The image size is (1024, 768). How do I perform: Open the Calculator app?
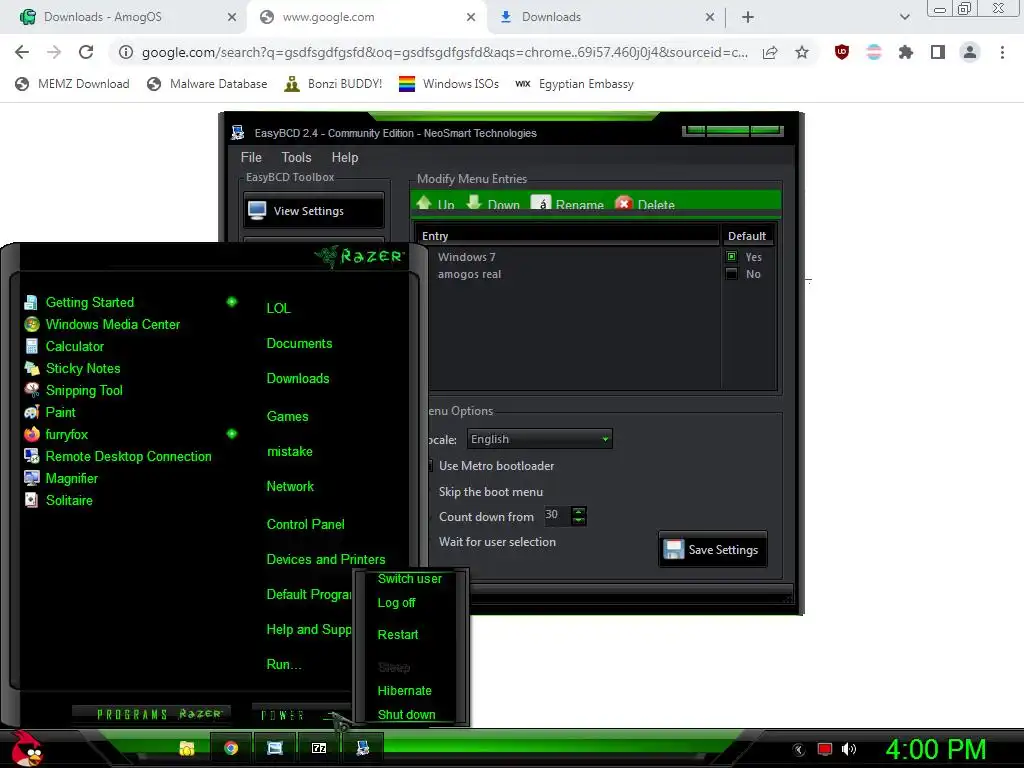(64, 347)
